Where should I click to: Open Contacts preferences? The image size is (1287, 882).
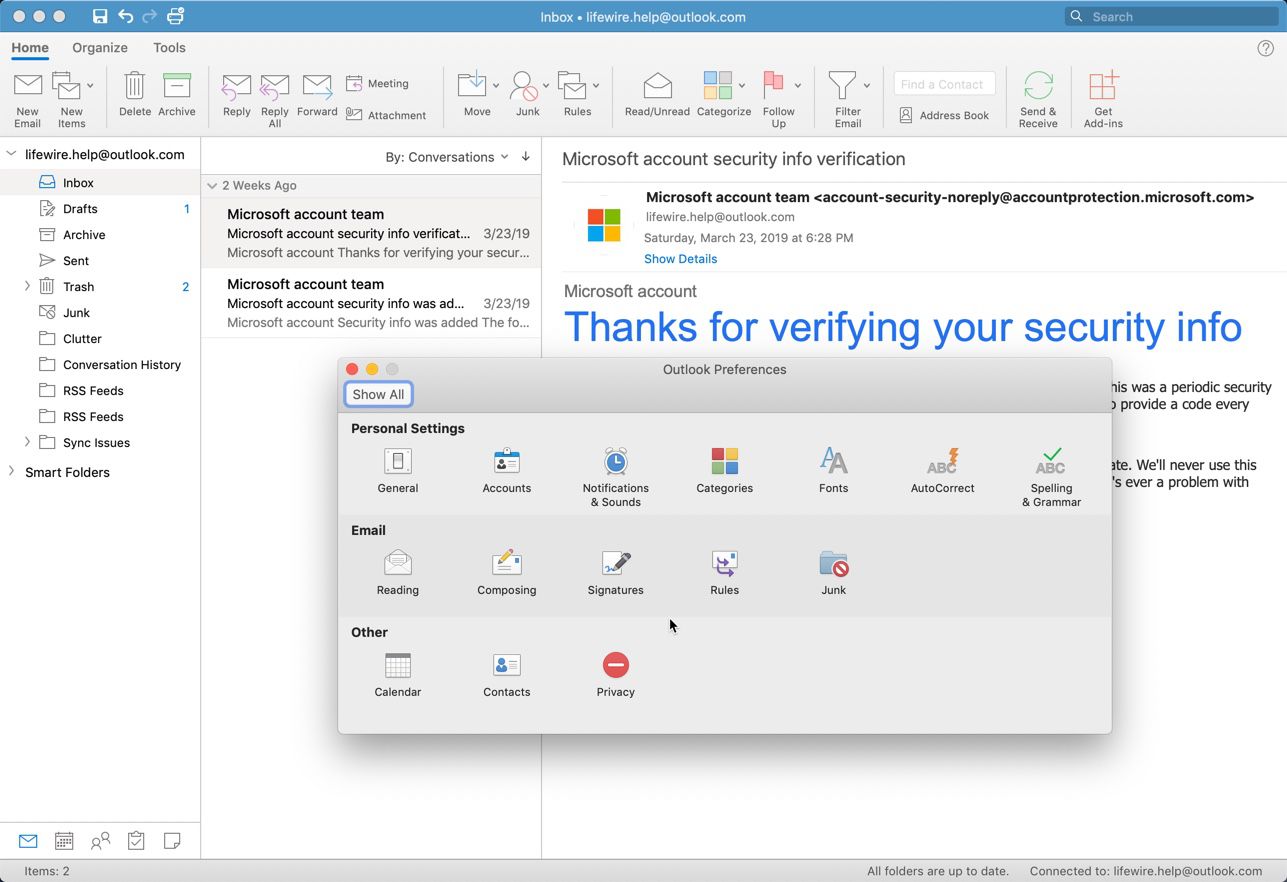tap(506, 674)
